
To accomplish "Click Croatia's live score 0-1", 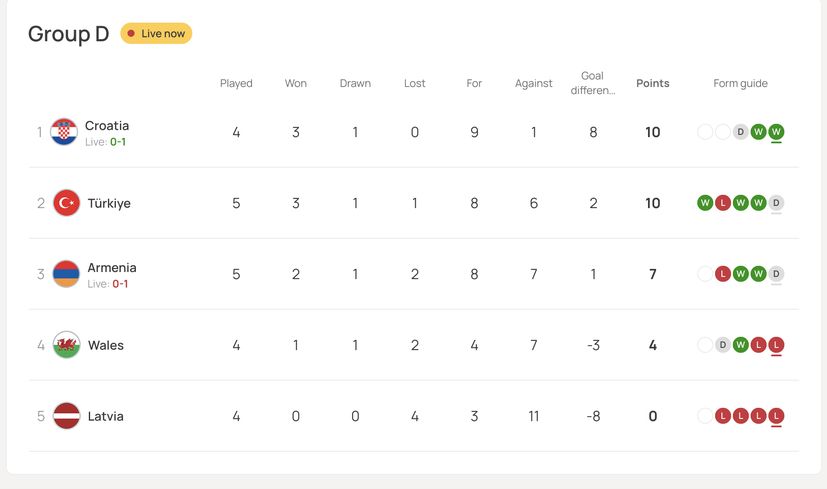I will 118,142.
